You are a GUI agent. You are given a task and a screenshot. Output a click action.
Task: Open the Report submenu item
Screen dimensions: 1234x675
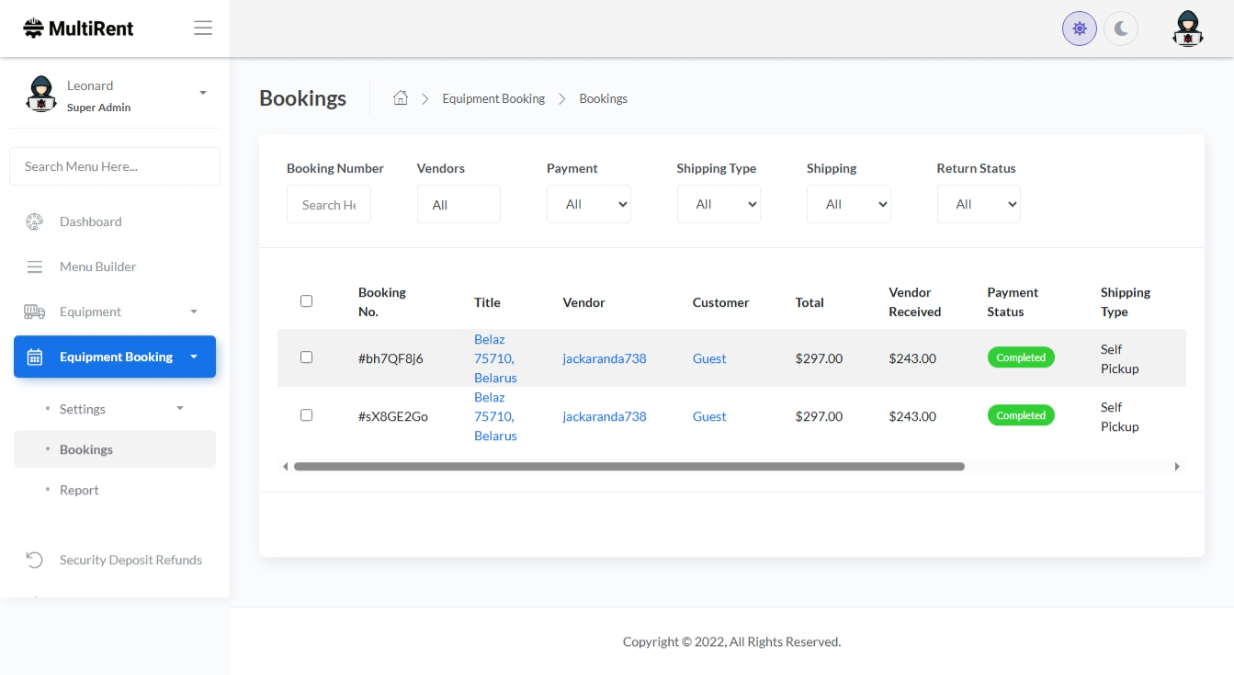coord(79,490)
